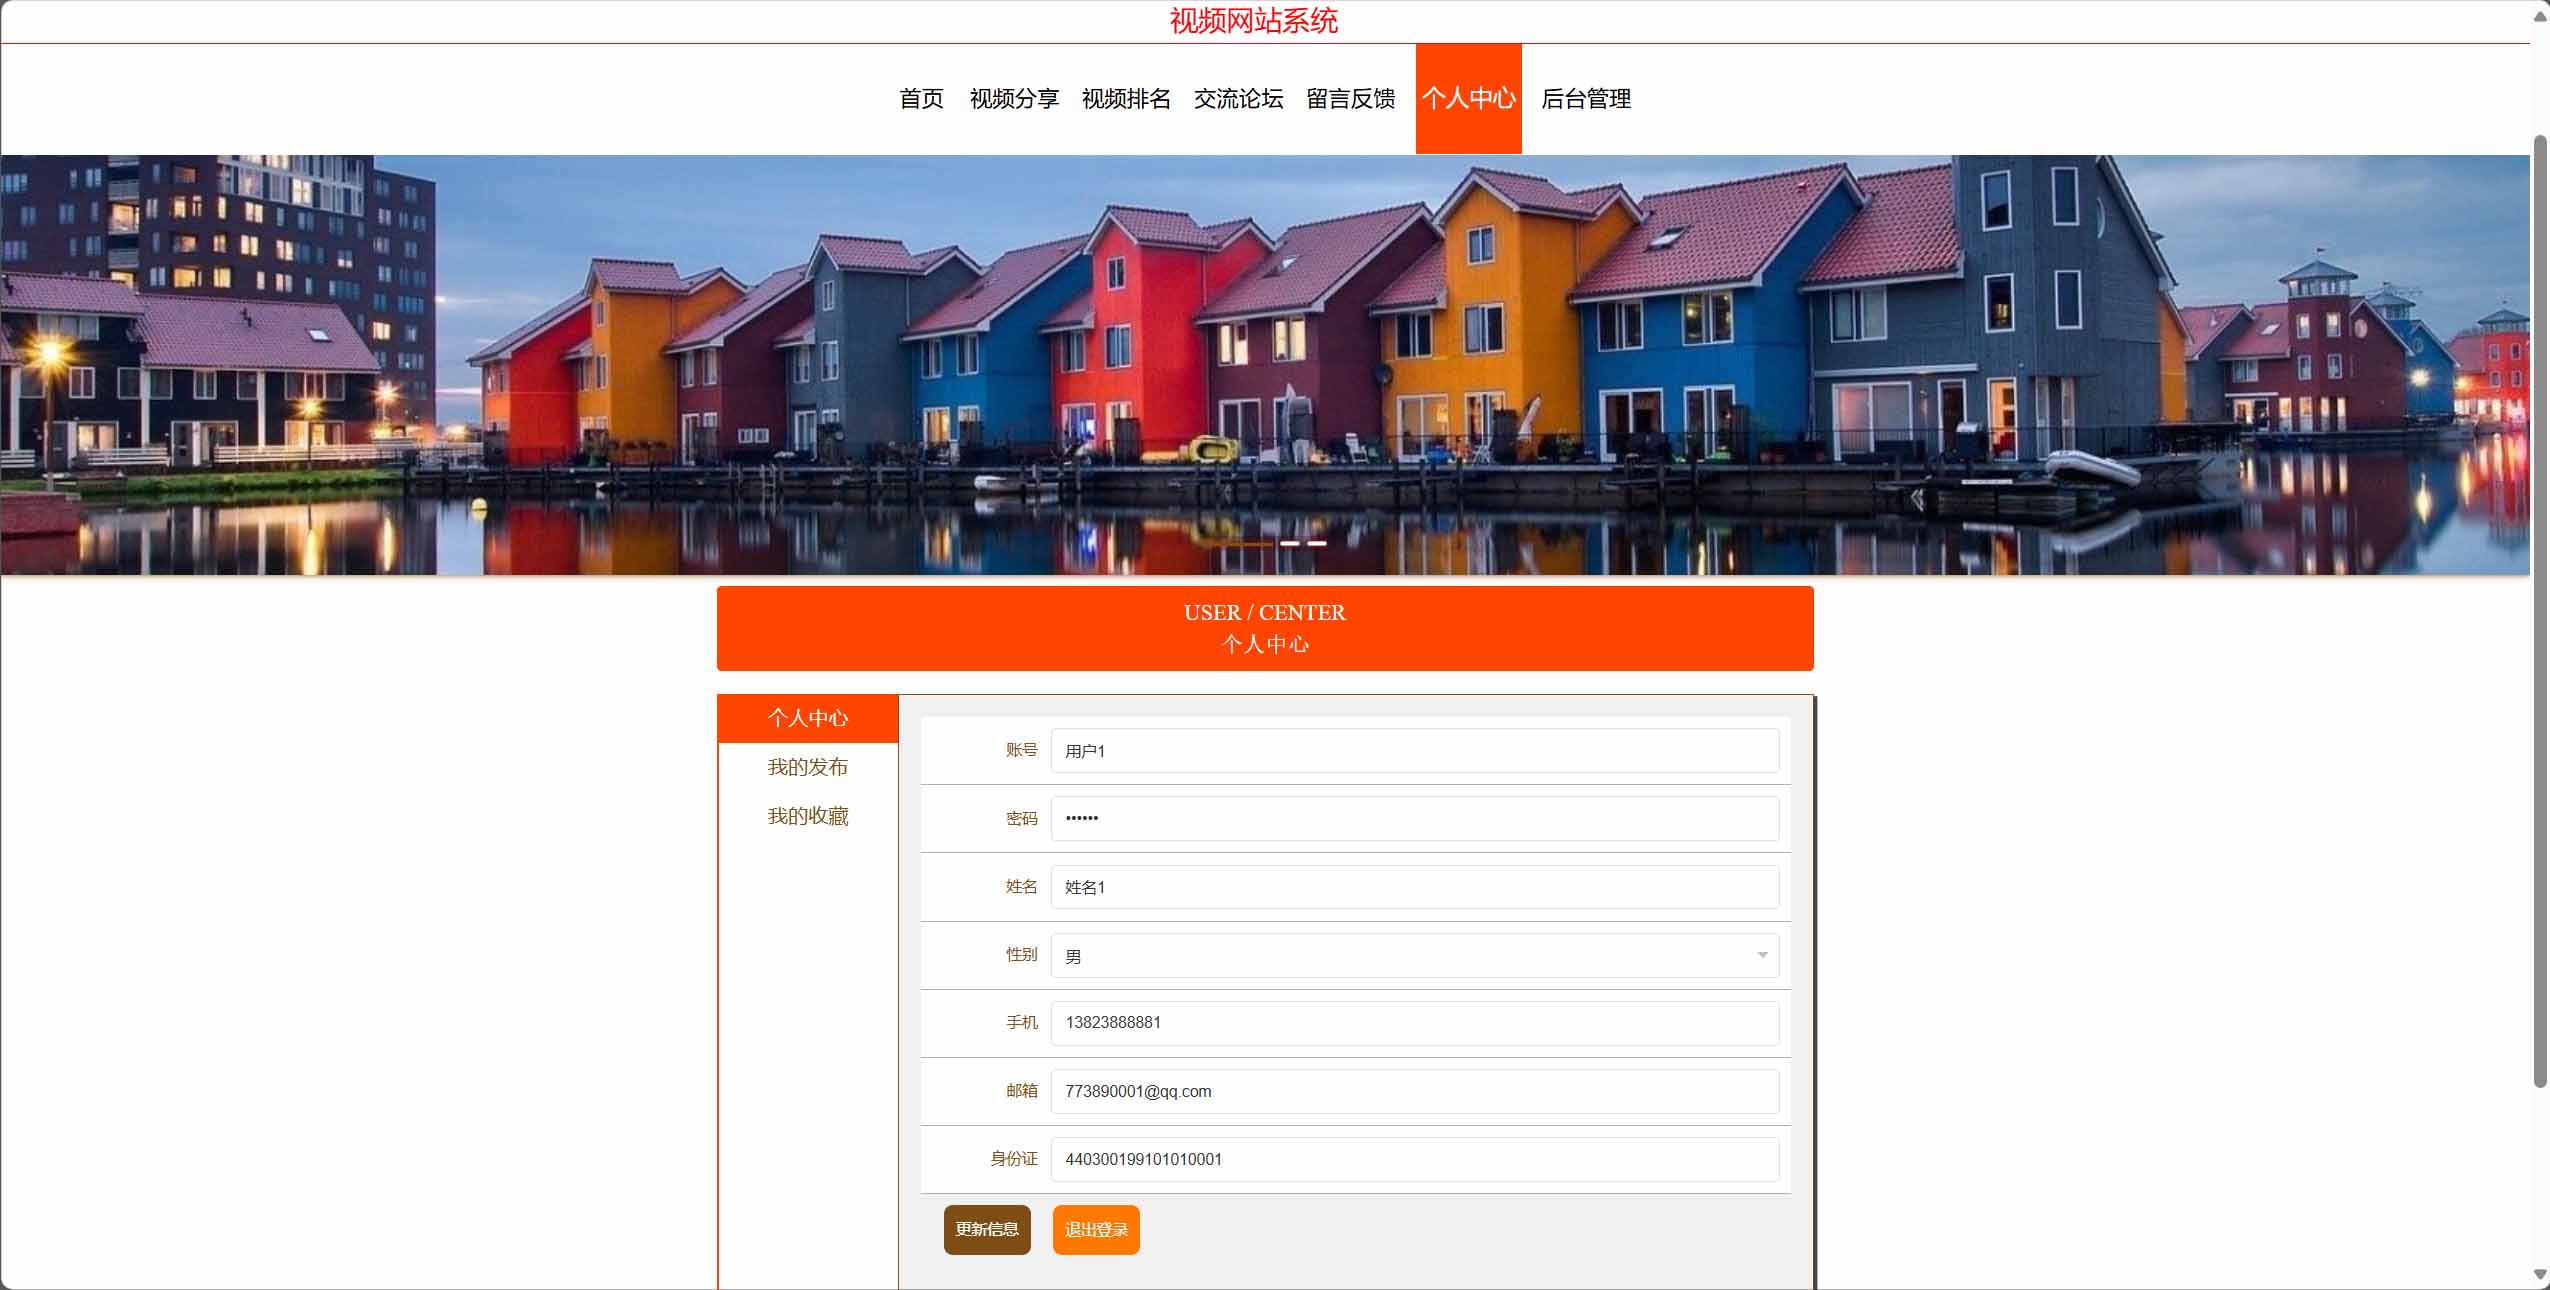
Task: Click the colorful houses banner image
Action: 1265,365
